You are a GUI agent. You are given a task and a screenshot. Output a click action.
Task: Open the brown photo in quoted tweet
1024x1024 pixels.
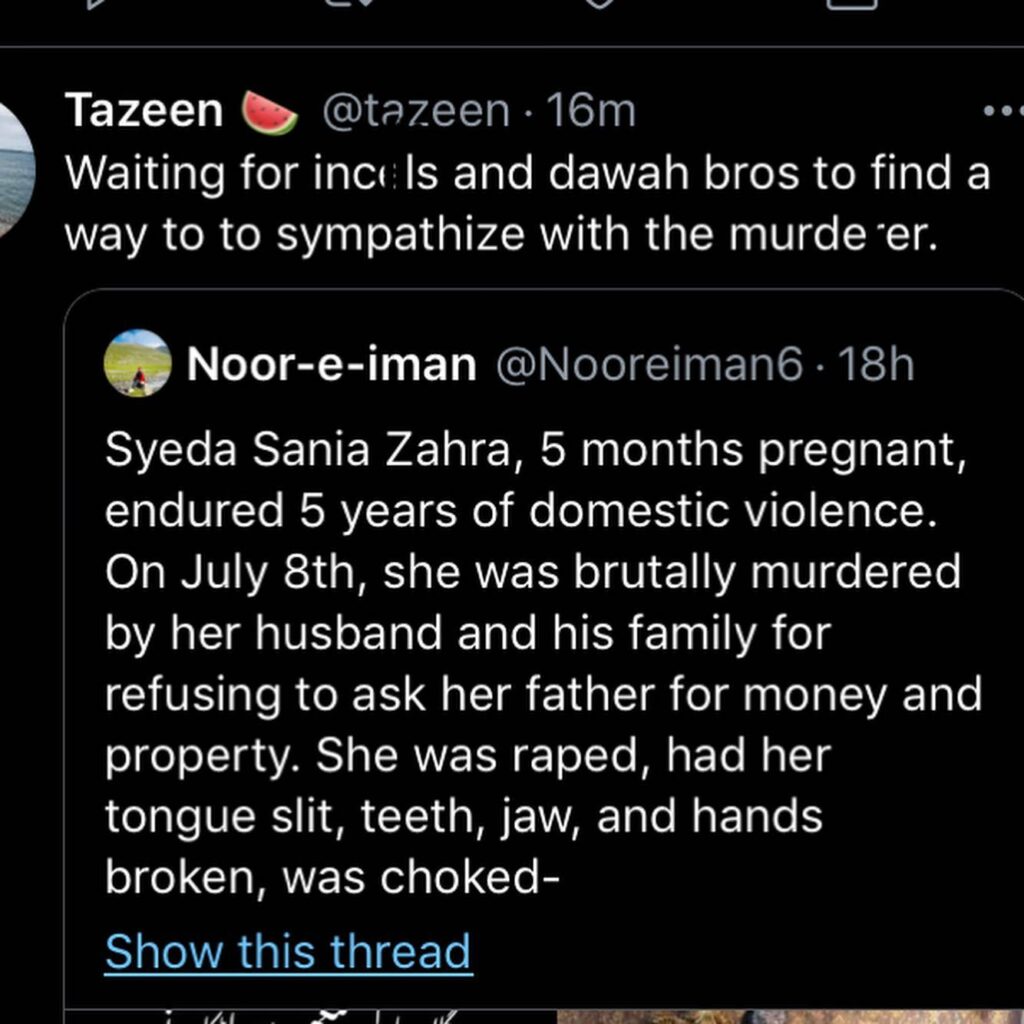[x=791, y=1016]
